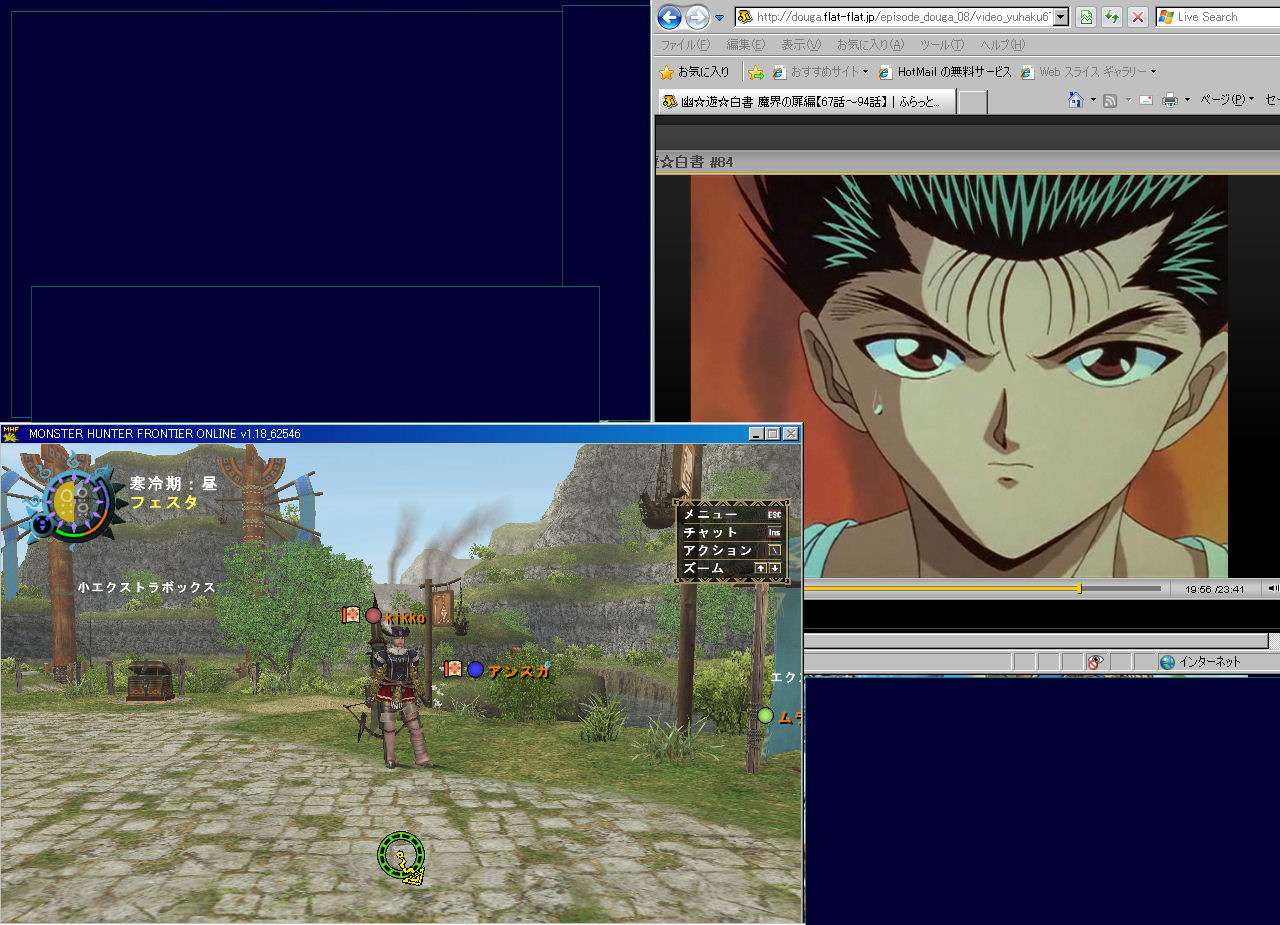Go forward in Internet Explorer
This screenshot has height=925, width=1280.
[x=697, y=17]
